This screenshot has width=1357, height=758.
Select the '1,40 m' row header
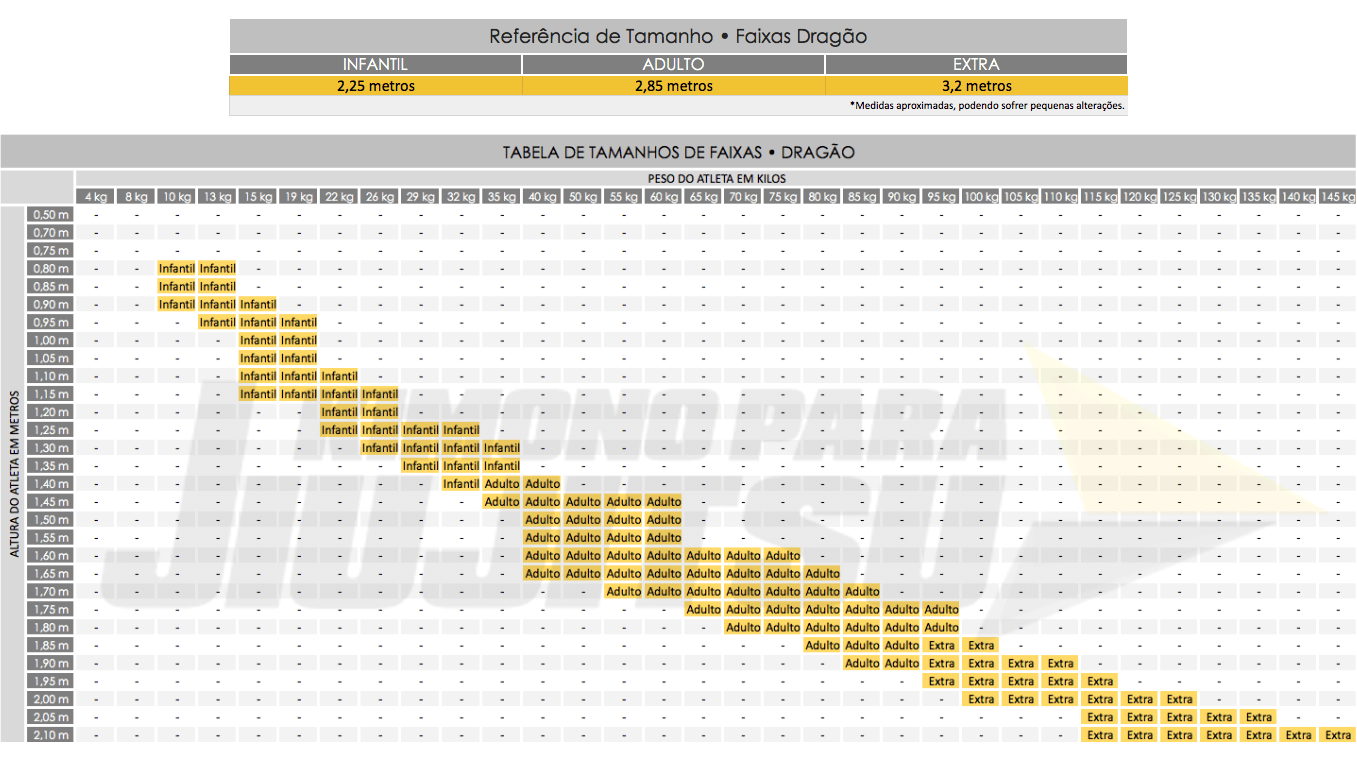[x=50, y=484]
